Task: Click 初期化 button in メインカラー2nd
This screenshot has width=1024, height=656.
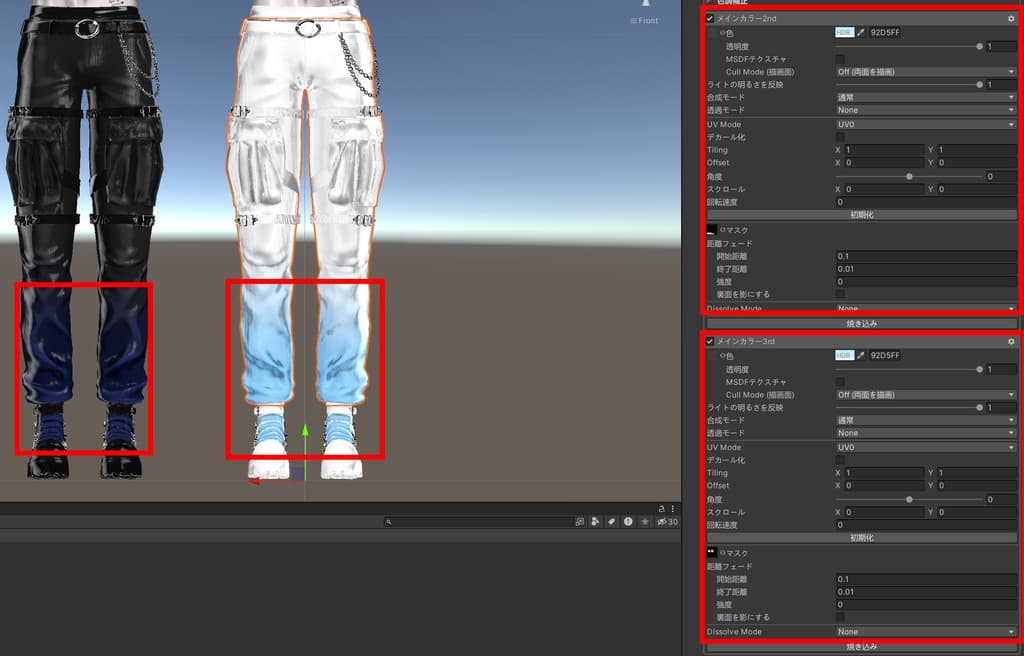Action: (x=861, y=215)
